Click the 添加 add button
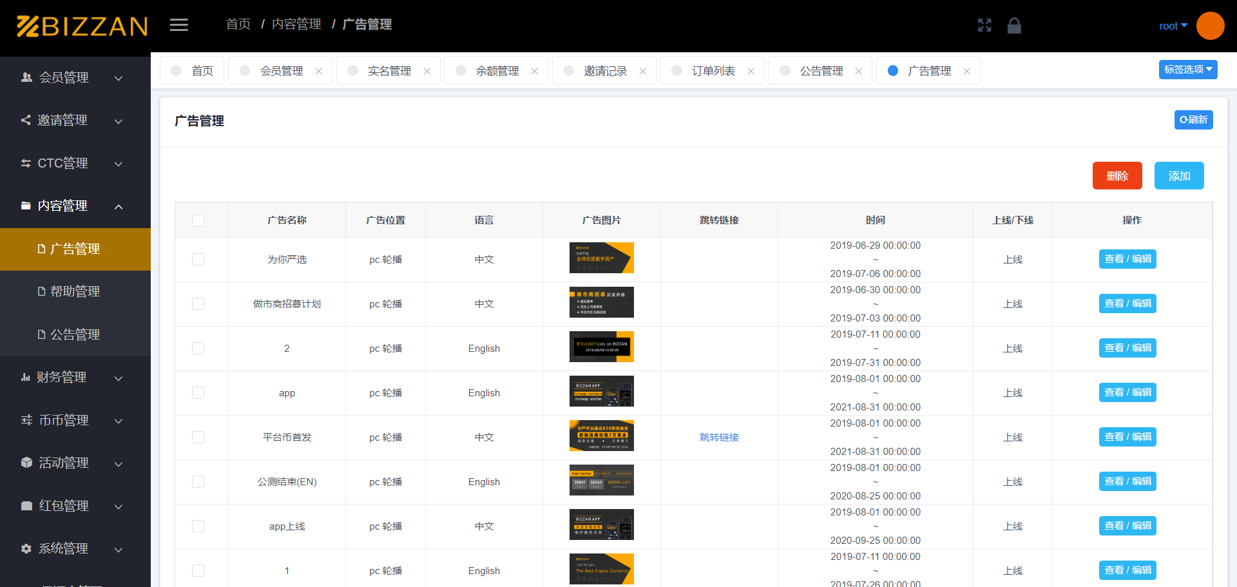 click(x=1178, y=175)
